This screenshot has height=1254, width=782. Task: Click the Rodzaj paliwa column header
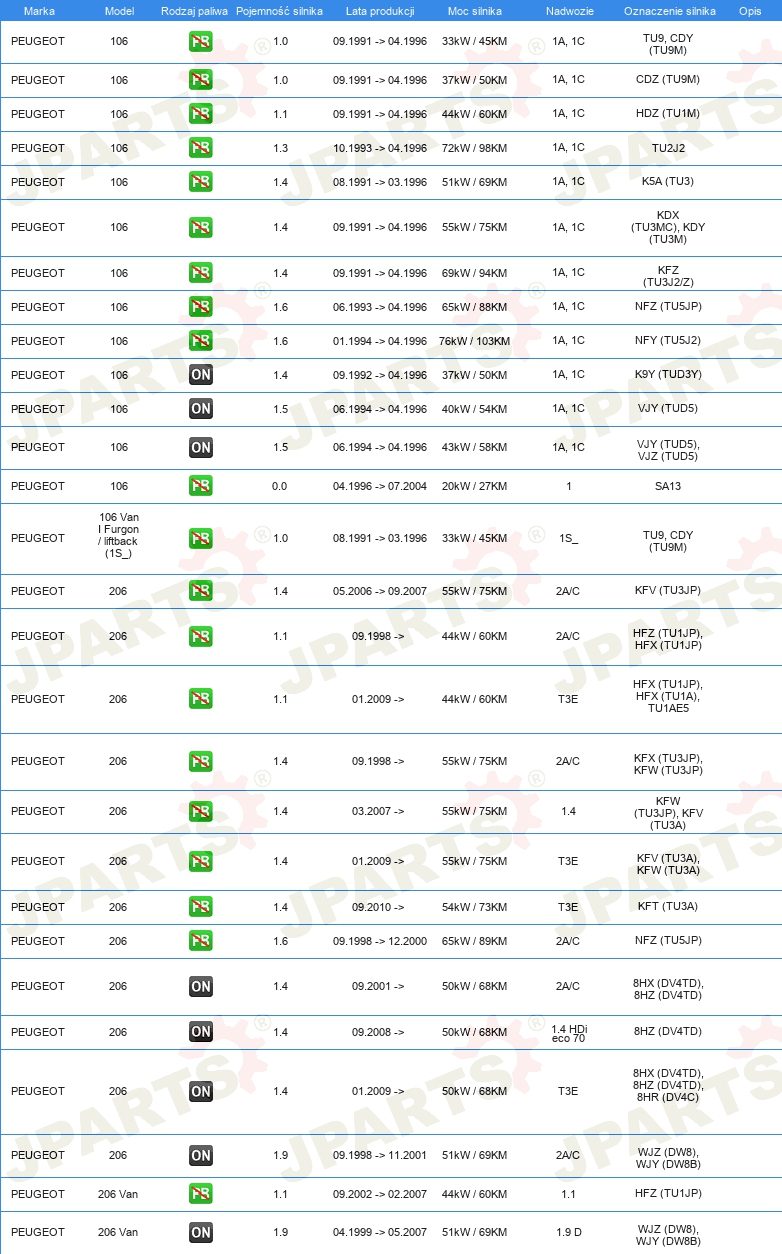(195, 10)
